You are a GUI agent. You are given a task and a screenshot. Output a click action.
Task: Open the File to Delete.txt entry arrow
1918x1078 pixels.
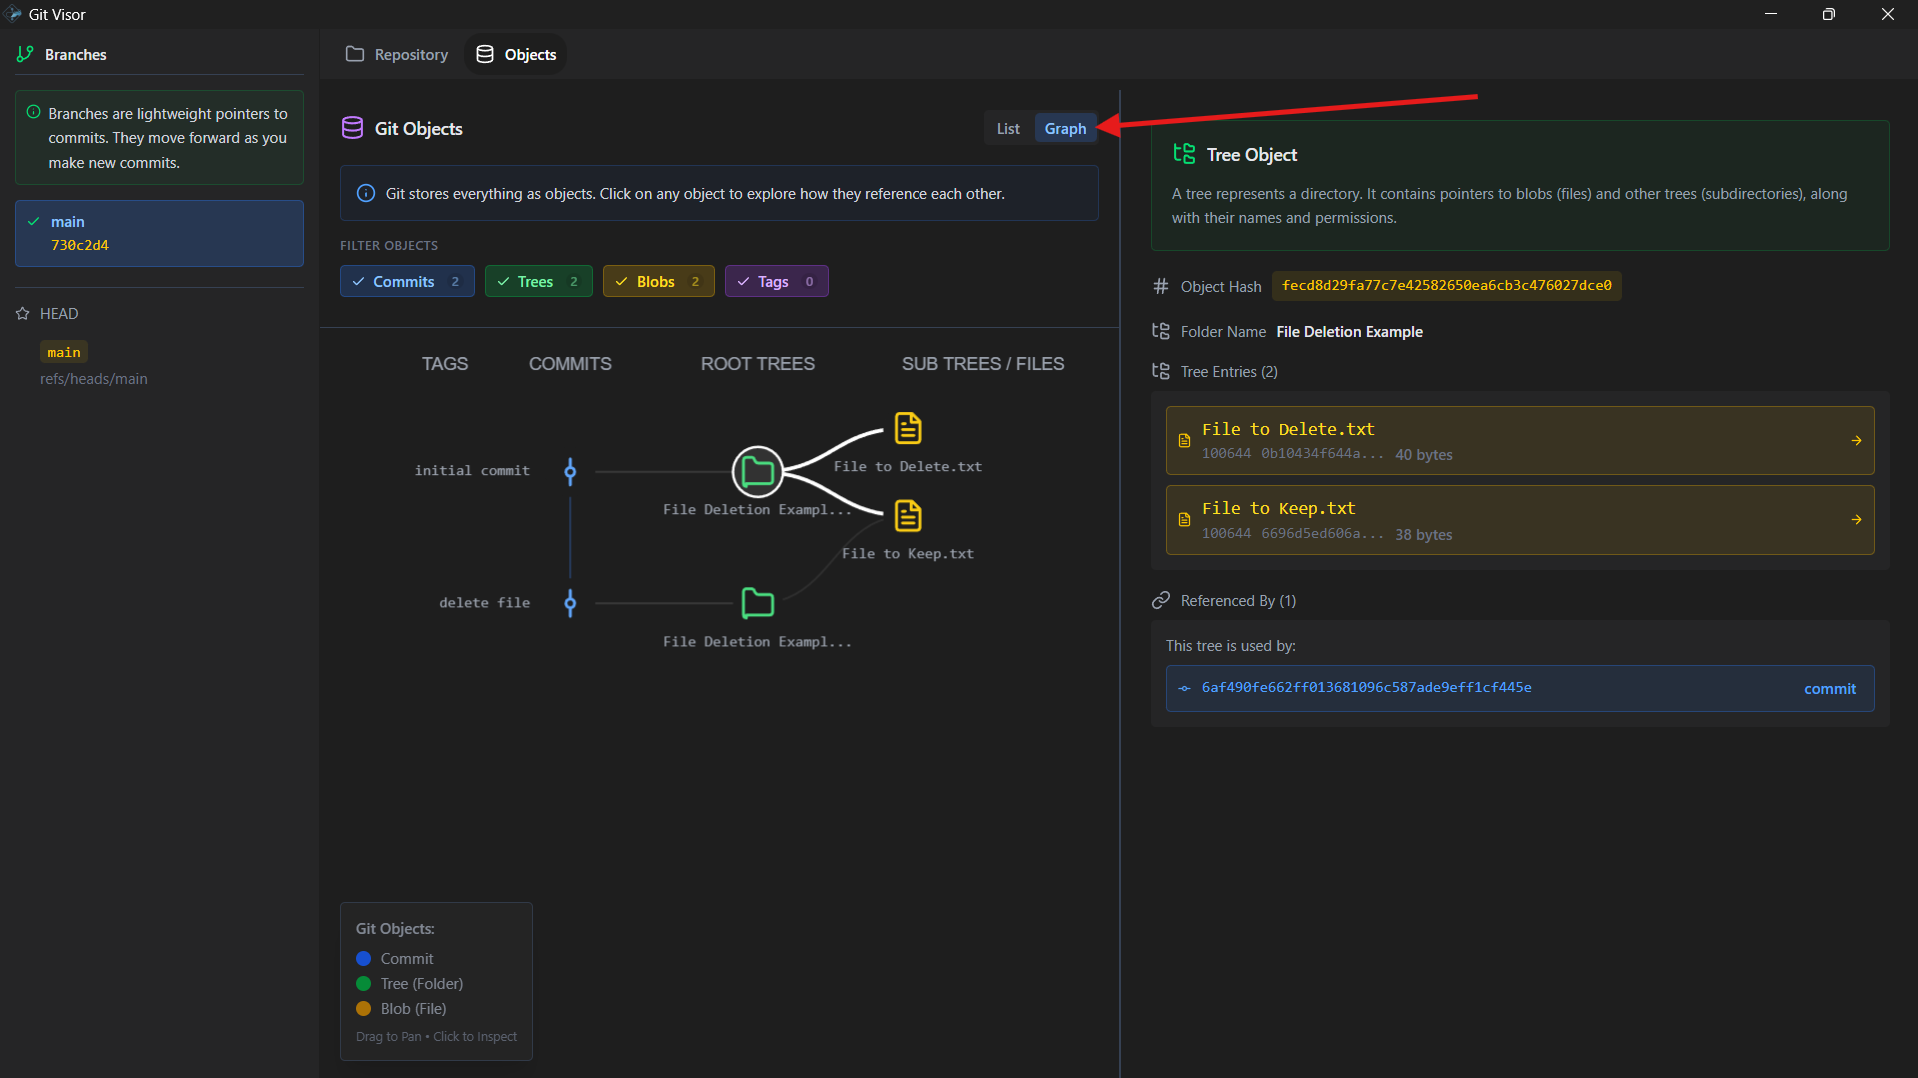click(1856, 440)
